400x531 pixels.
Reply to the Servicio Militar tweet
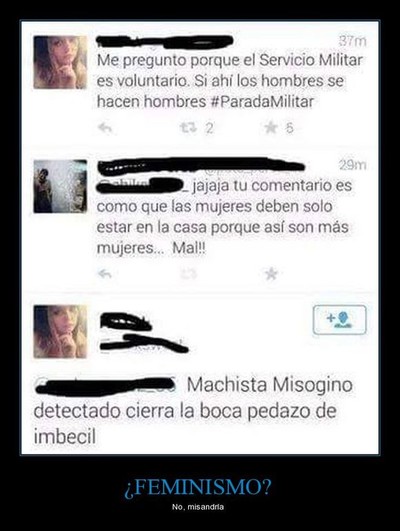[x=105, y=128]
